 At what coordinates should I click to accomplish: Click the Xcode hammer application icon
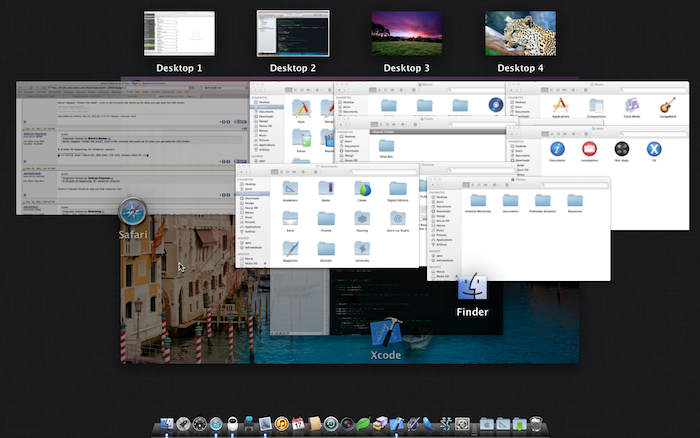[x=386, y=334]
